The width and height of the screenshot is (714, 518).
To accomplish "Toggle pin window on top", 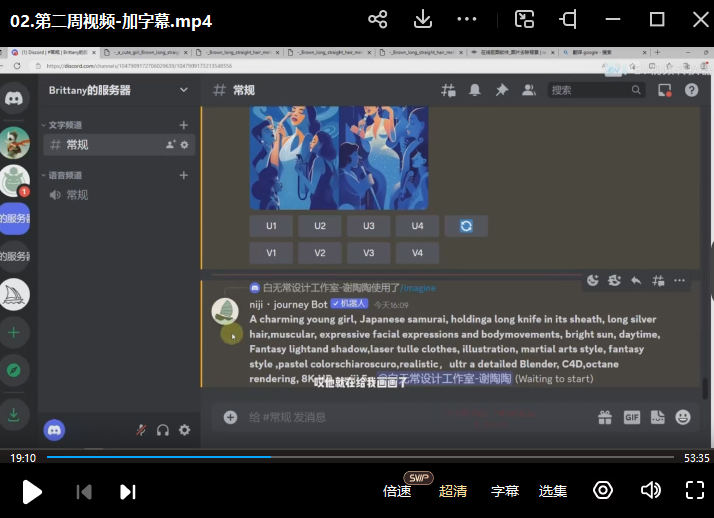I will point(568,20).
